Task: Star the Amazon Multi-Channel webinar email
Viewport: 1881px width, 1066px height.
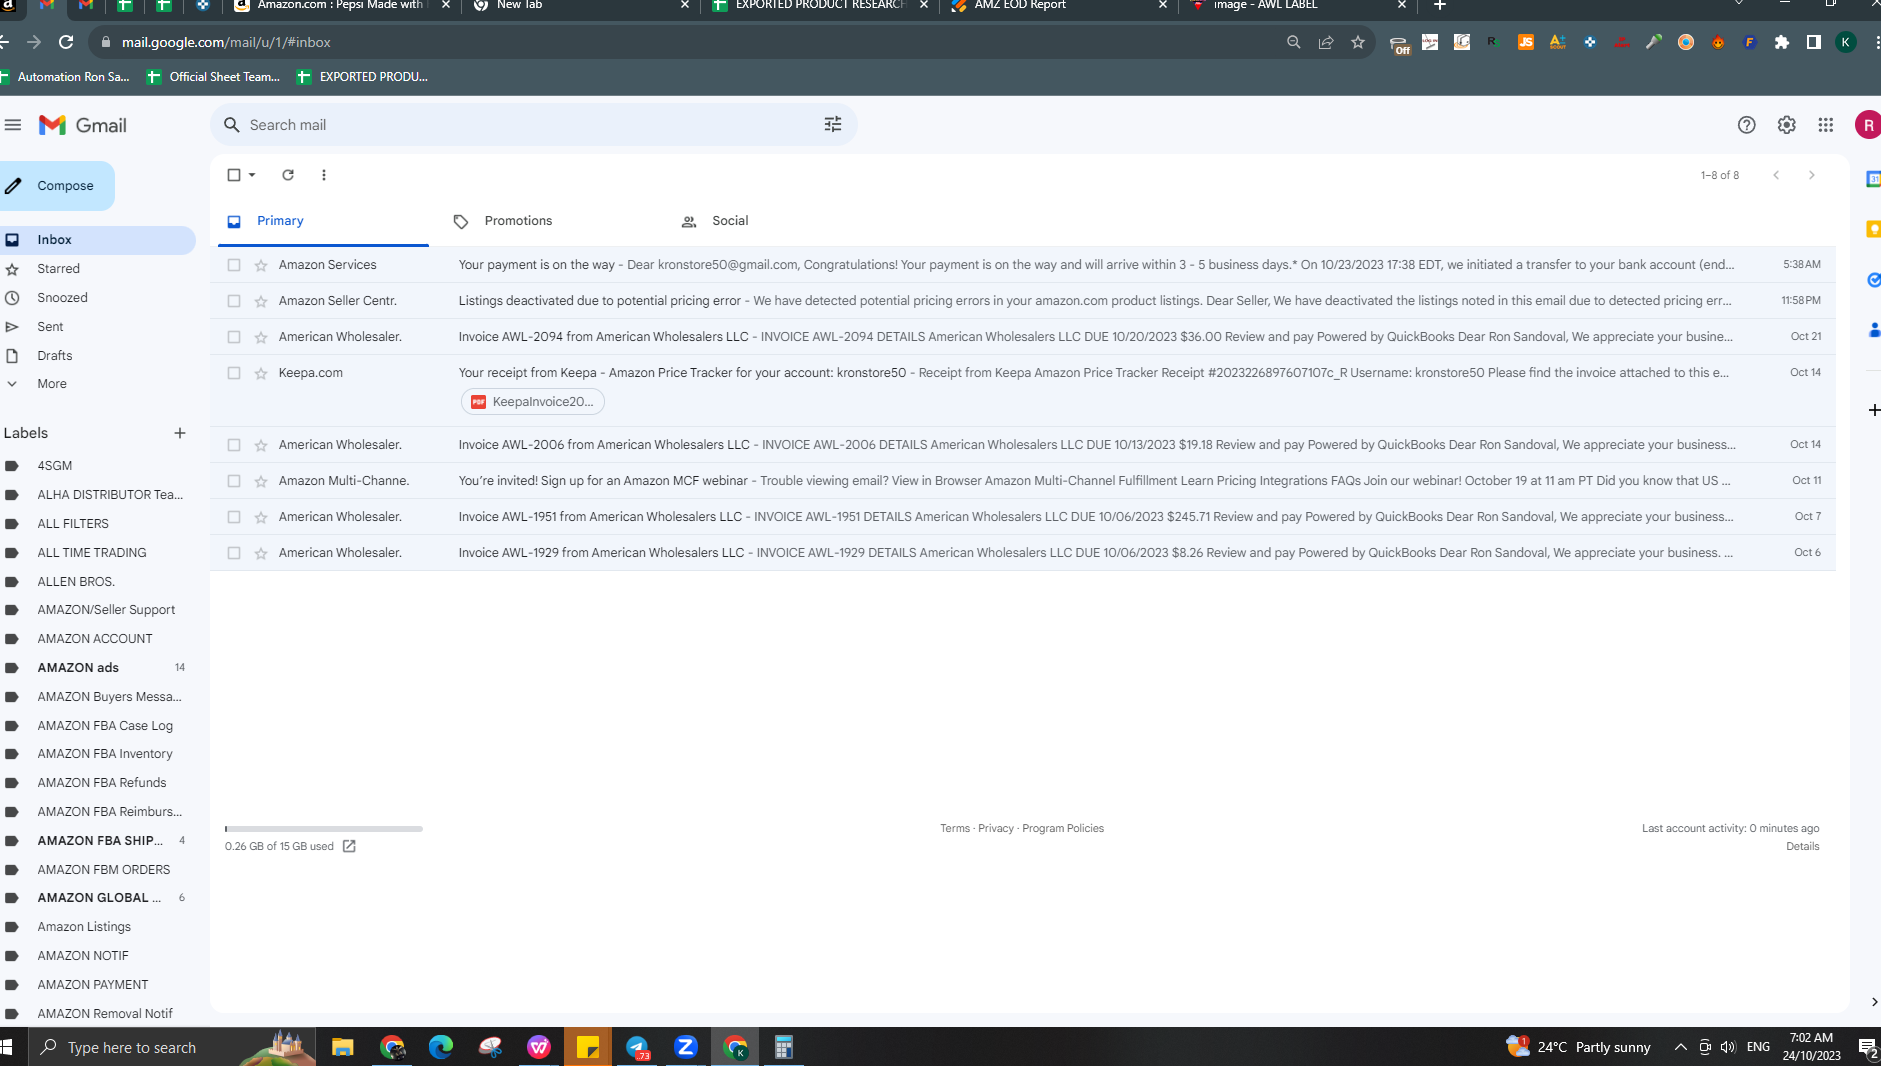Action: [x=261, y=481]
